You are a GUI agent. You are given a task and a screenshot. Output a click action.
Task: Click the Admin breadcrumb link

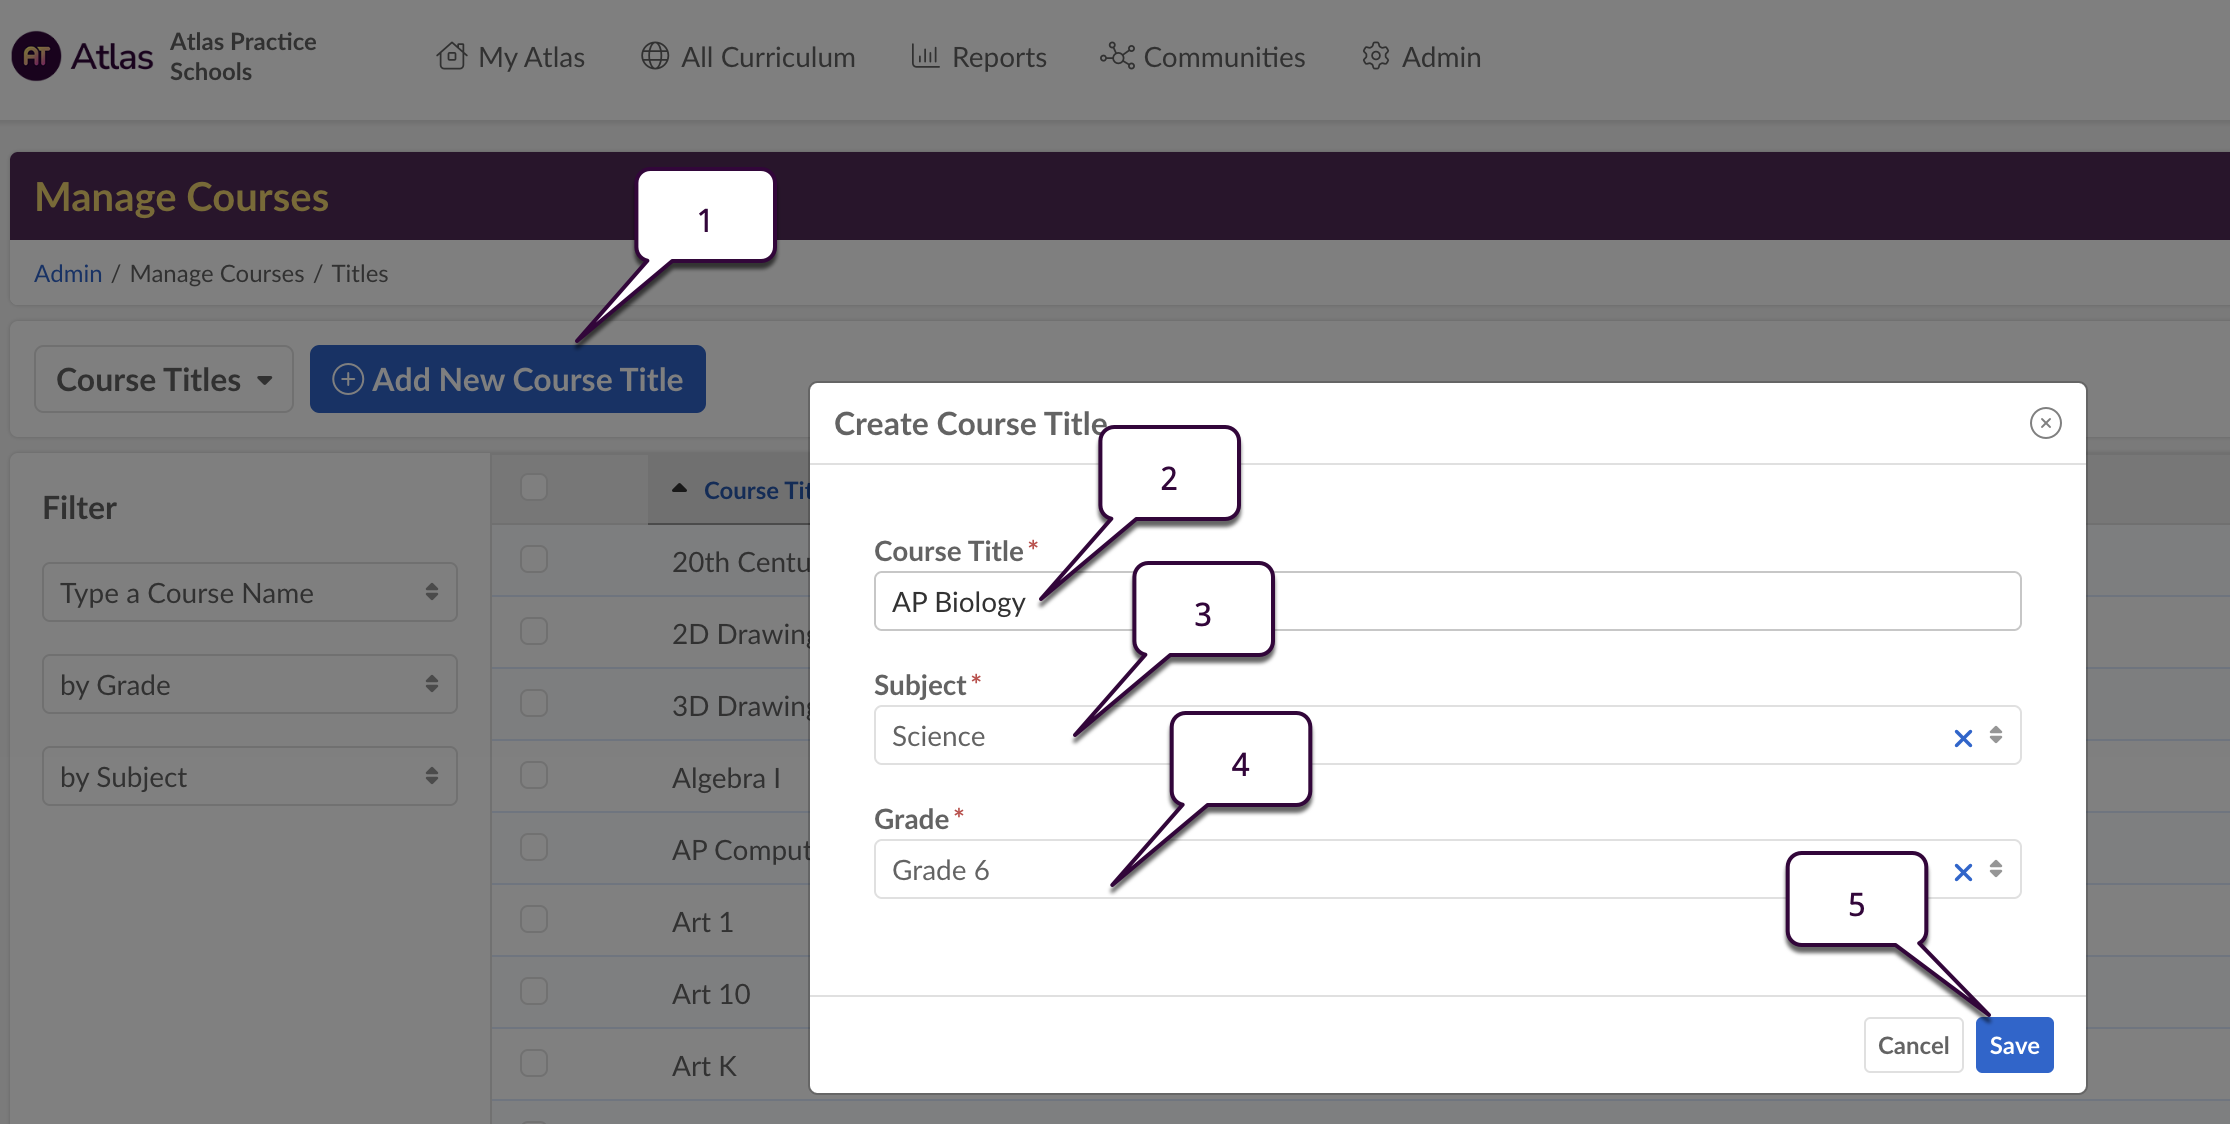click(68, 273)
